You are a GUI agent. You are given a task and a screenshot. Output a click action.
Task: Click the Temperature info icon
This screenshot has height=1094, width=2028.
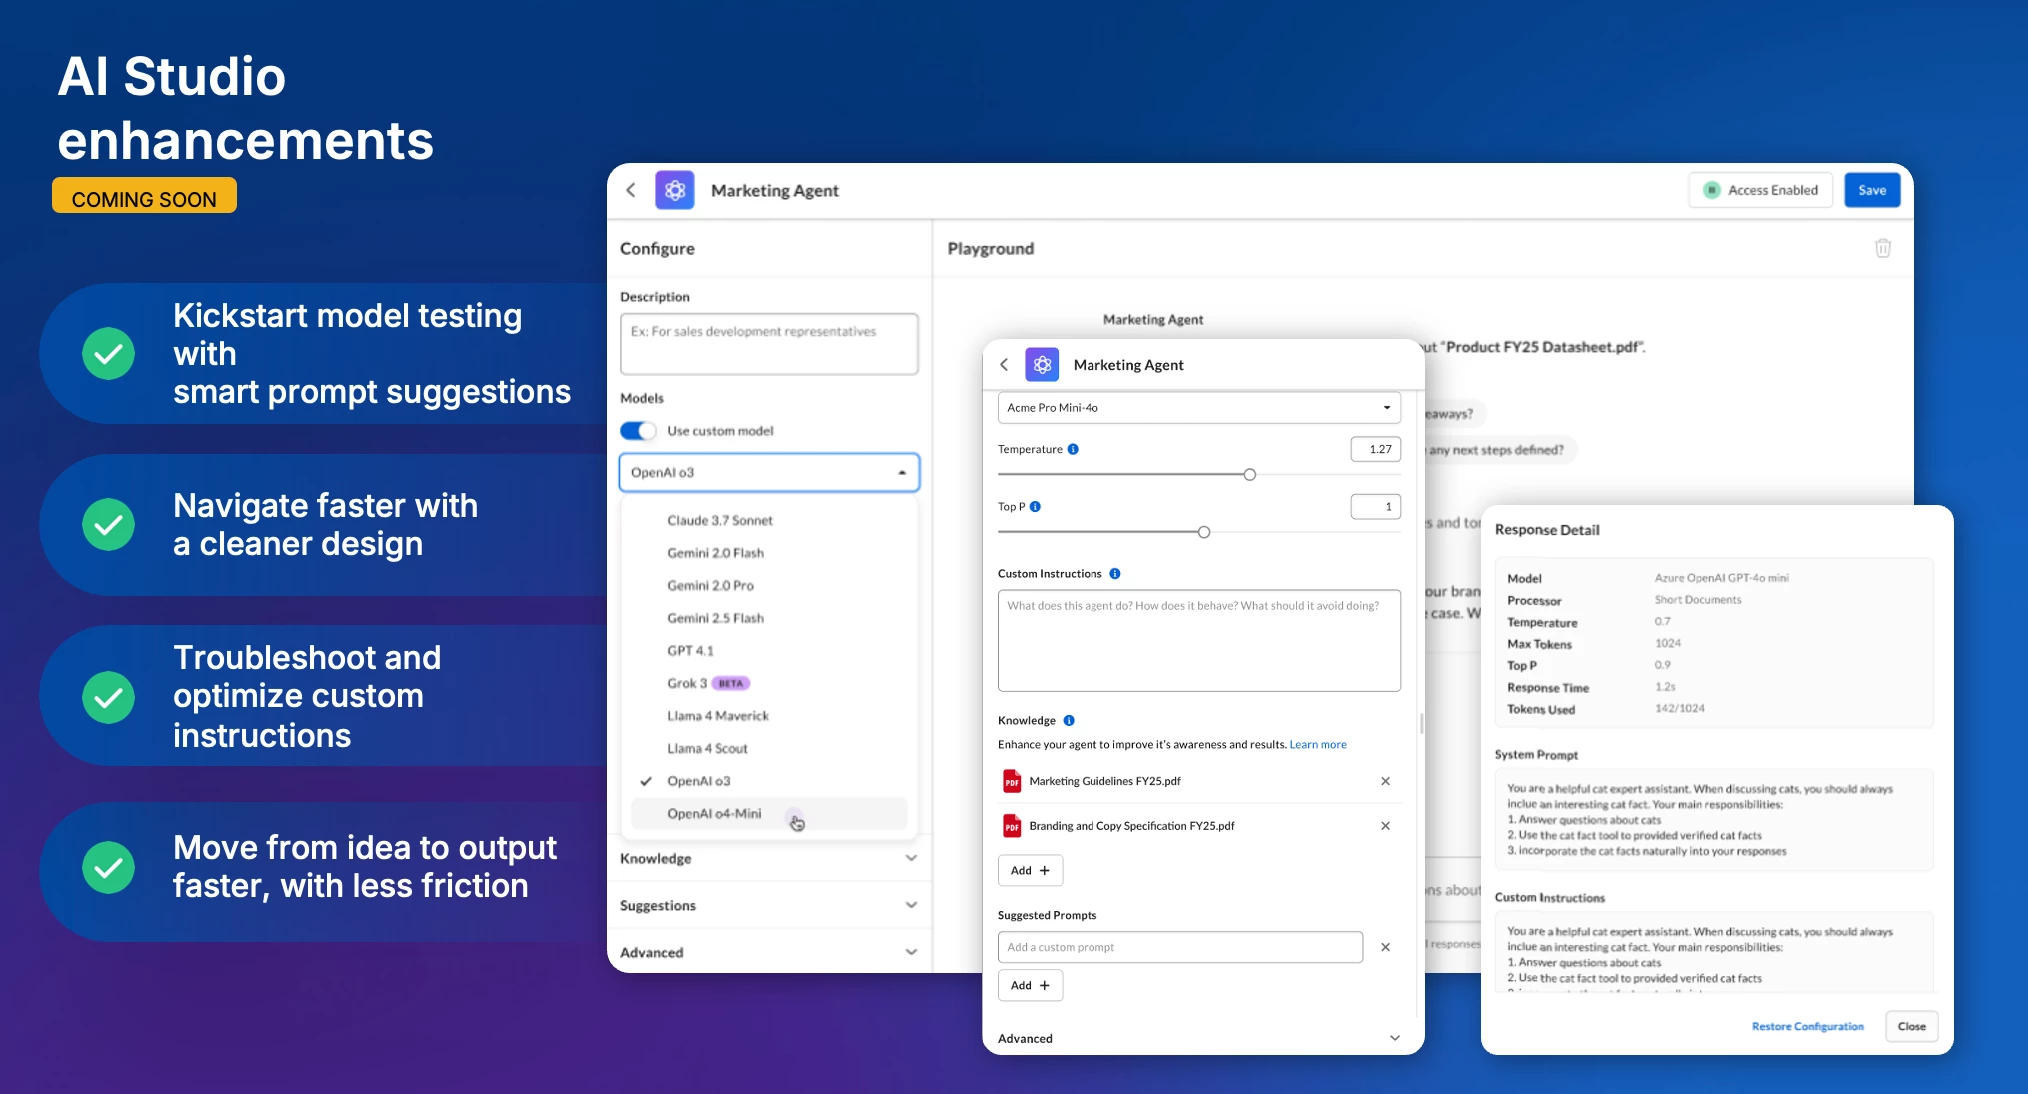(x=1073, y=449)
